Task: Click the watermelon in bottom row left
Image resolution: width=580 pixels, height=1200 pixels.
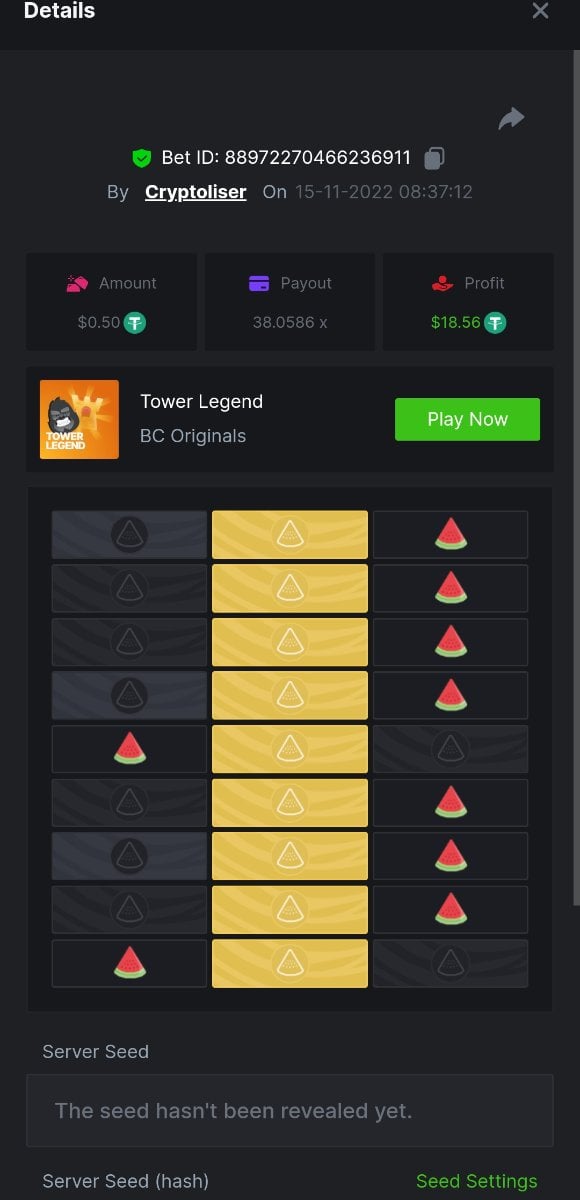Action: pos(129,963)
